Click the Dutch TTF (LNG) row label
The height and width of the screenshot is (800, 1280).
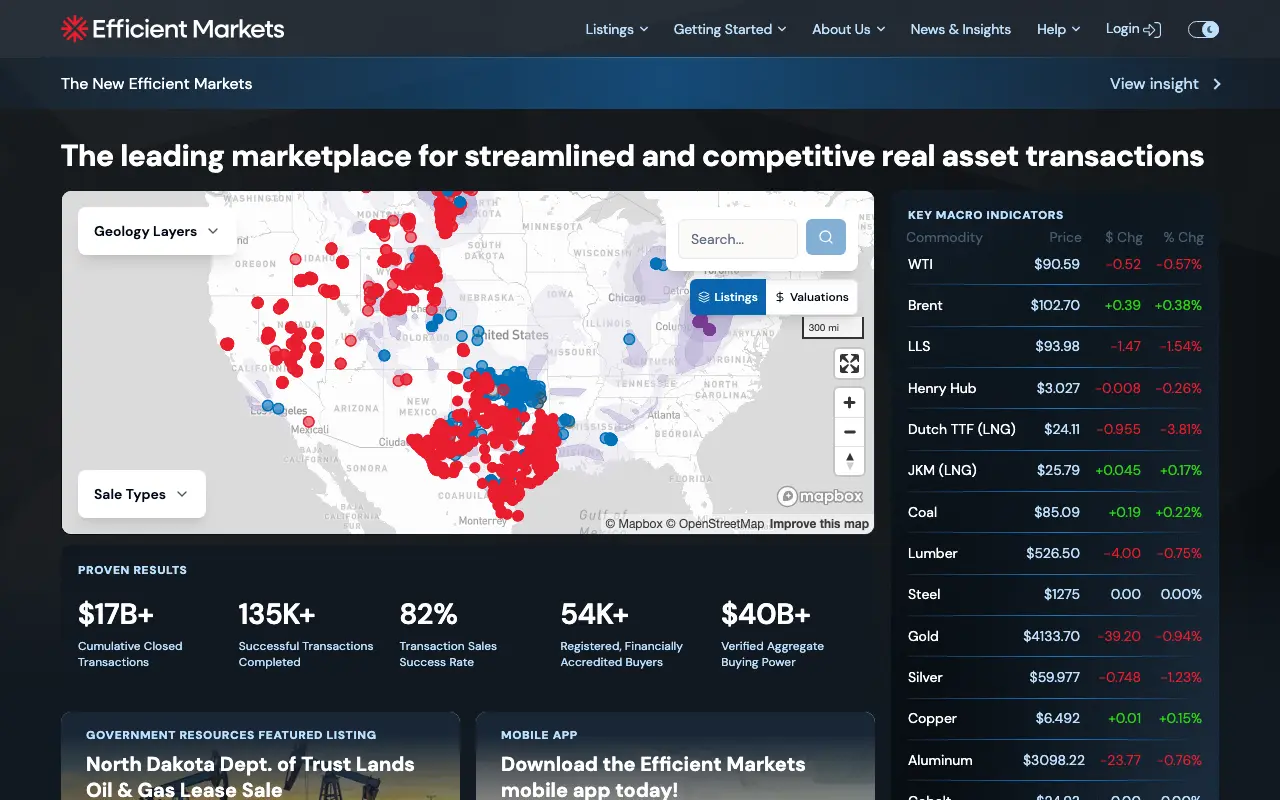click(x=962, y=429)
